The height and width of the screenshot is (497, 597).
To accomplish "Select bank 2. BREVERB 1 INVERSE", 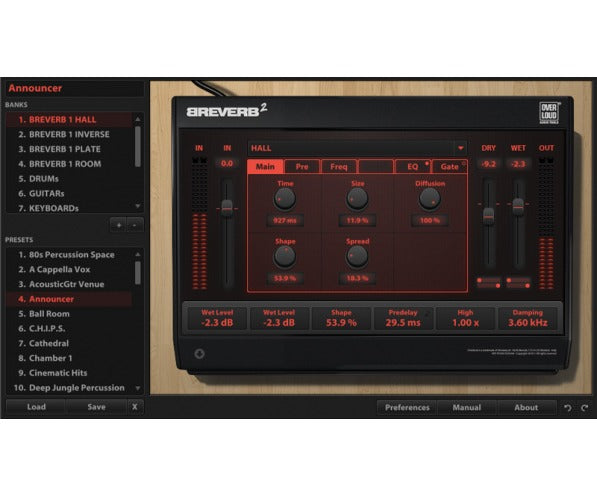I will pyautogui.click(x=69, y=134).
